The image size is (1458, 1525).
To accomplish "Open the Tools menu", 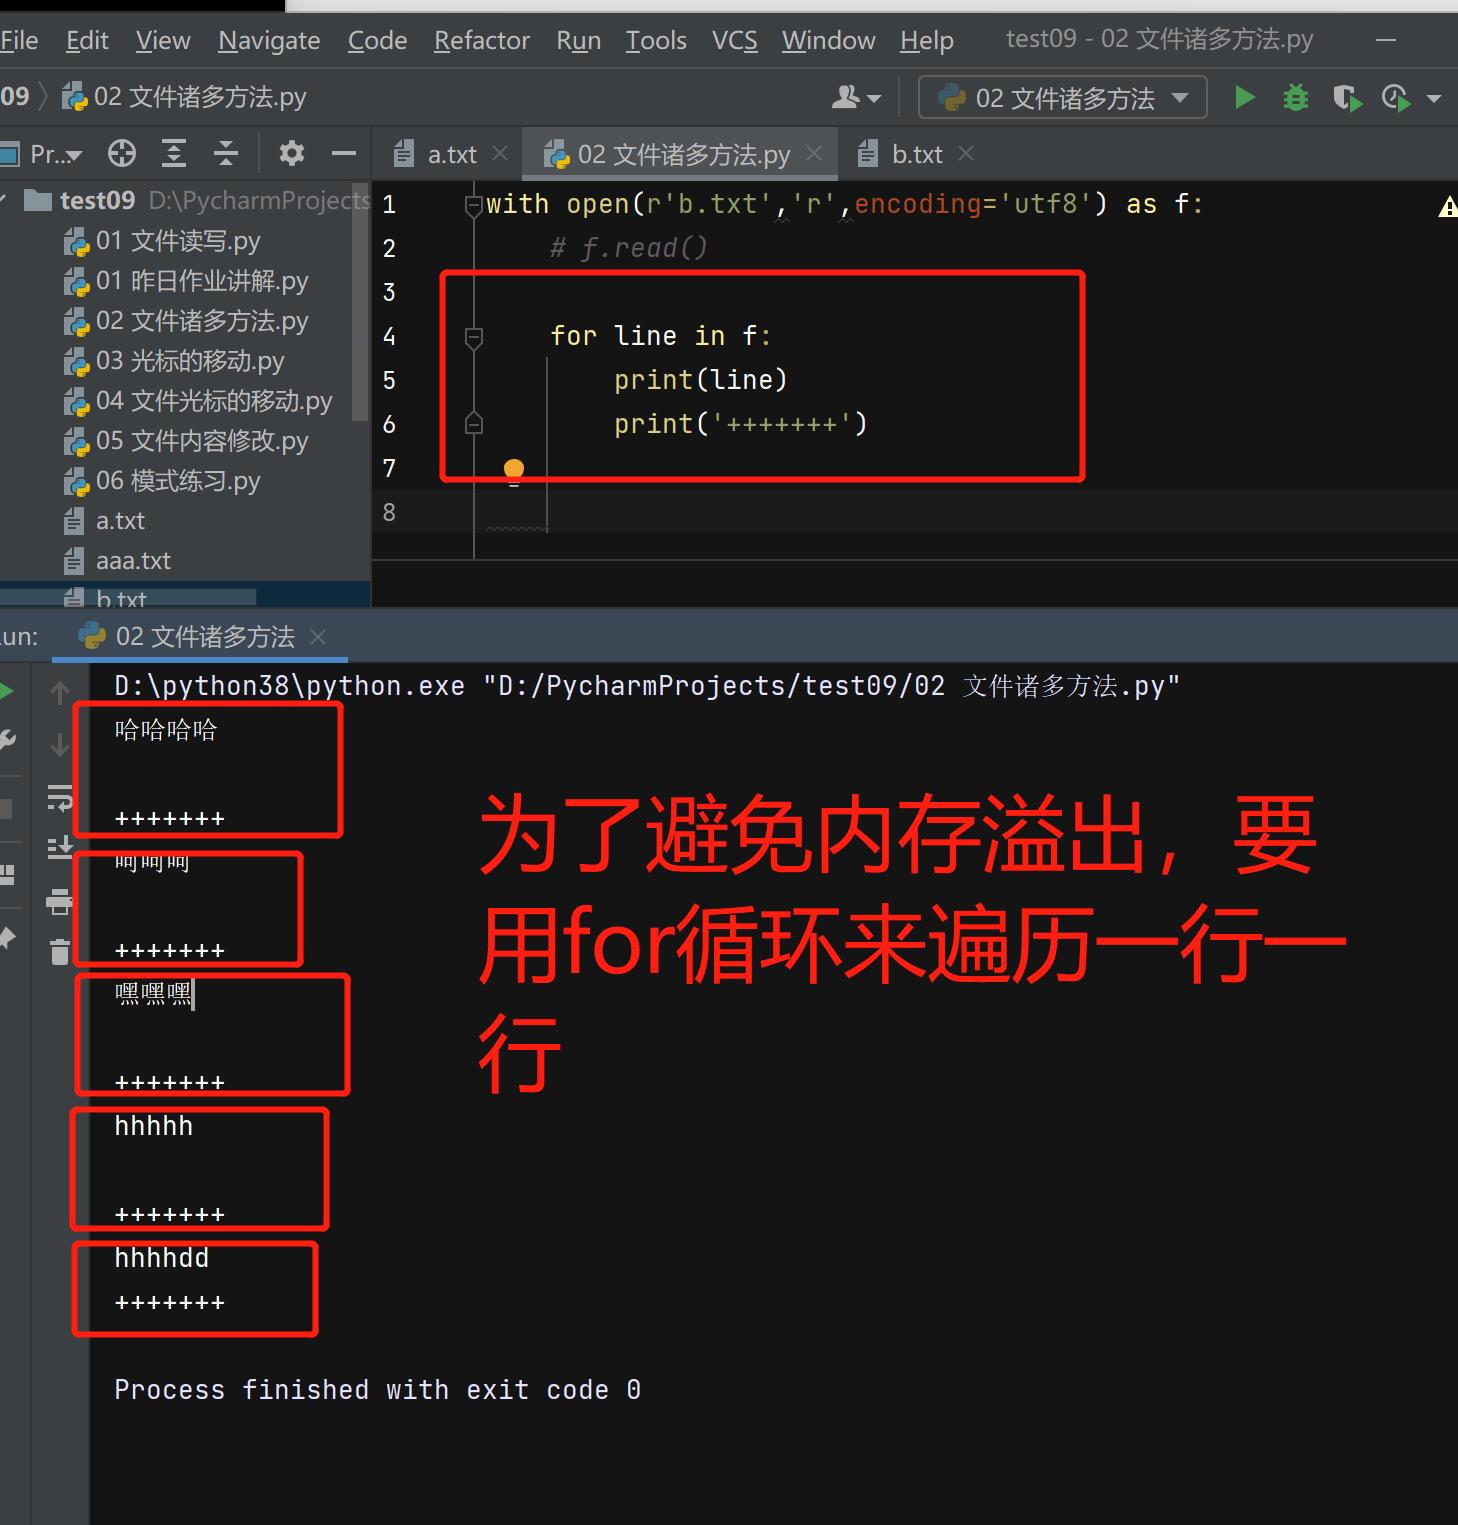I will (656, 40).
